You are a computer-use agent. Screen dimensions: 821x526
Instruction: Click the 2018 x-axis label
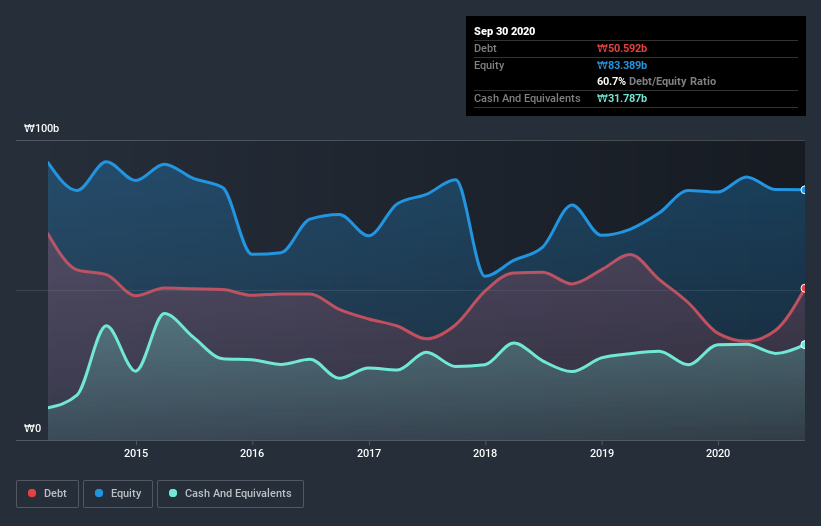[485, 453]
